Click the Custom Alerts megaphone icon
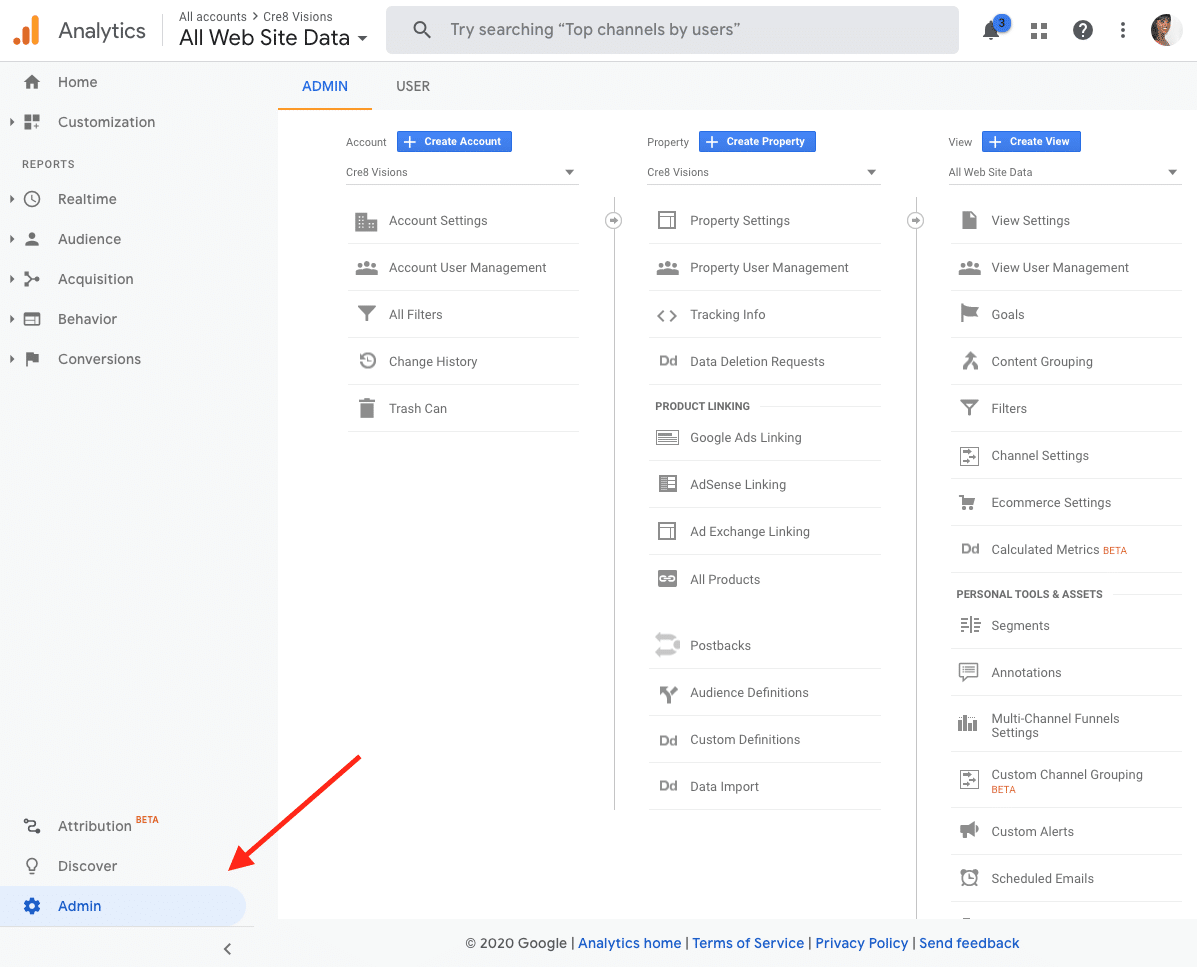 click(x=970, y=830)
